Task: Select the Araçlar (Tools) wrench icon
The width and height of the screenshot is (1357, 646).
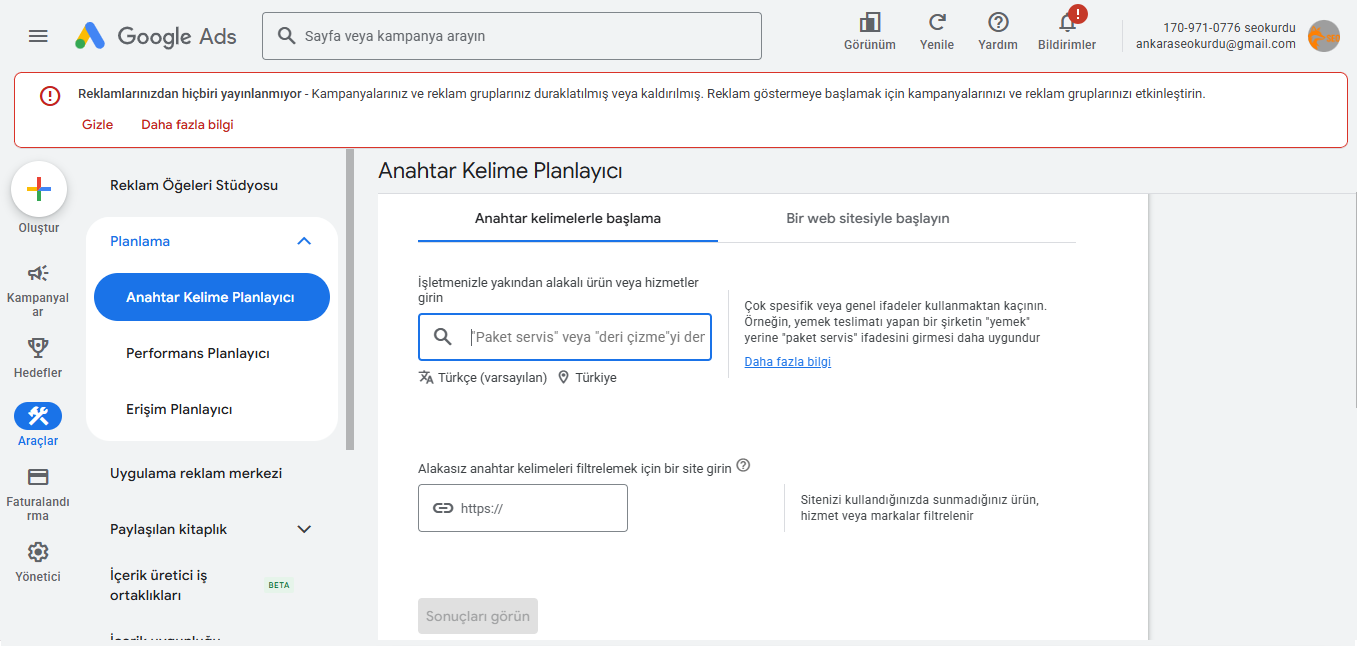Action: (38, 415)
